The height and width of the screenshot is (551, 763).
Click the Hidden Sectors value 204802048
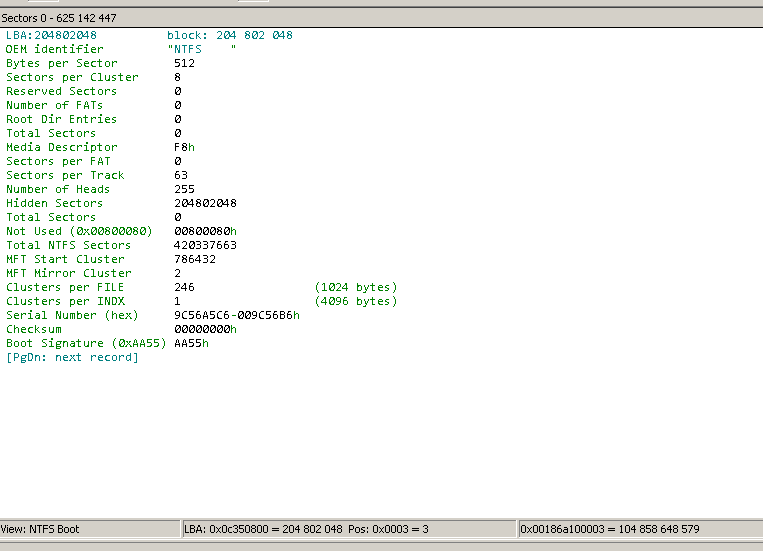coord(205,203)
